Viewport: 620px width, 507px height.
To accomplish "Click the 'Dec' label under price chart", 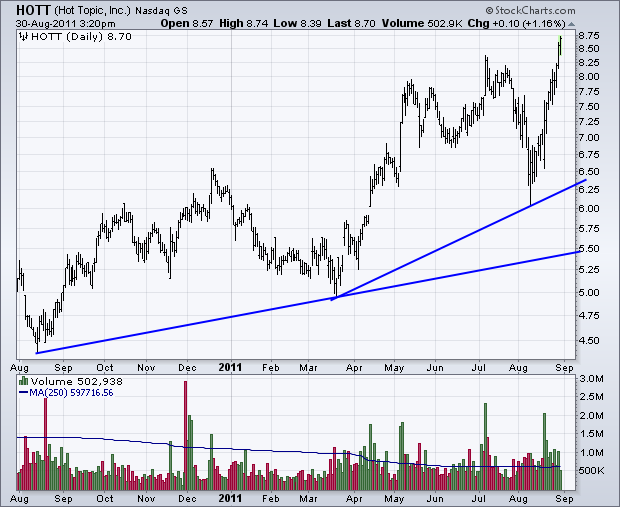I will tap(187, 368).
